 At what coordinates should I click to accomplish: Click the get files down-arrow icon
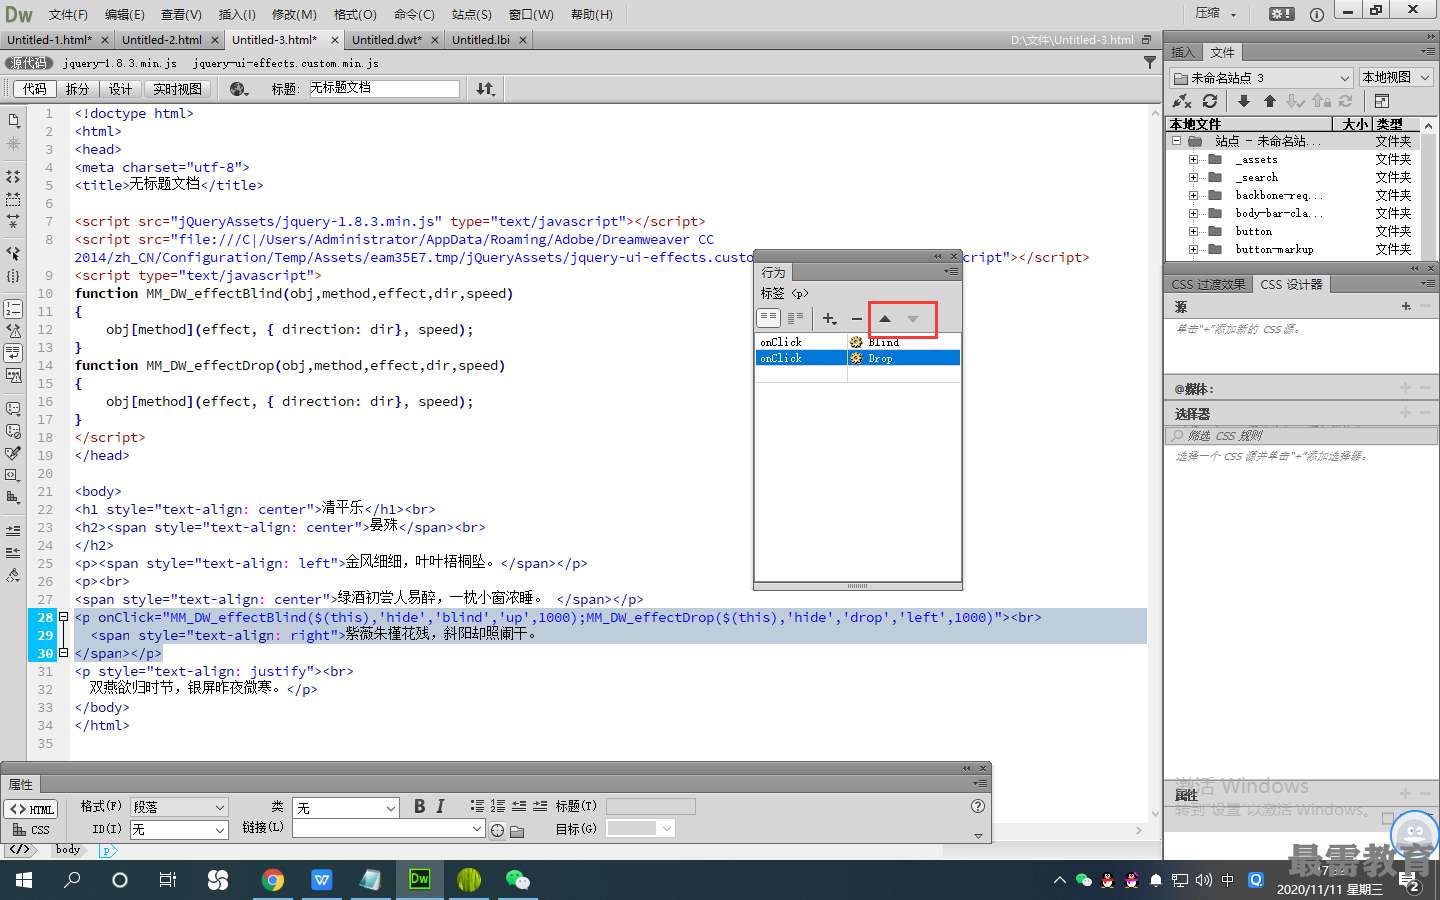[1244, 101]
